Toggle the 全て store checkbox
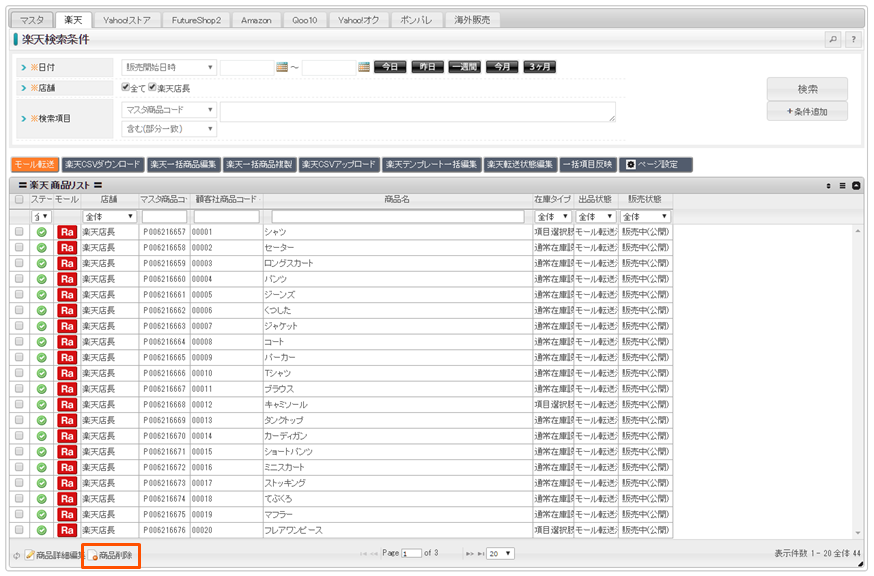 coord(125,87)
